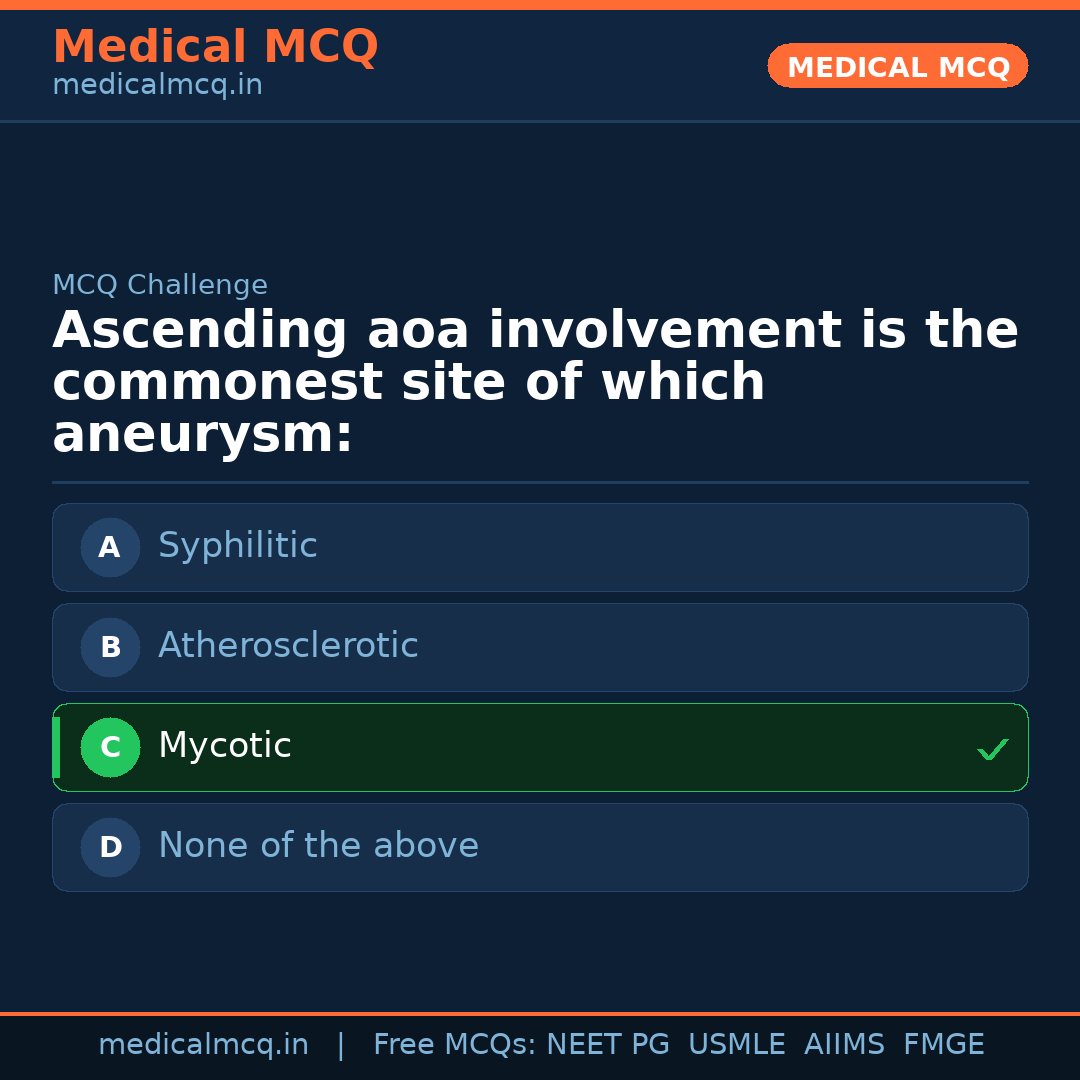Expand the MCQ Challenge section header

160,285
